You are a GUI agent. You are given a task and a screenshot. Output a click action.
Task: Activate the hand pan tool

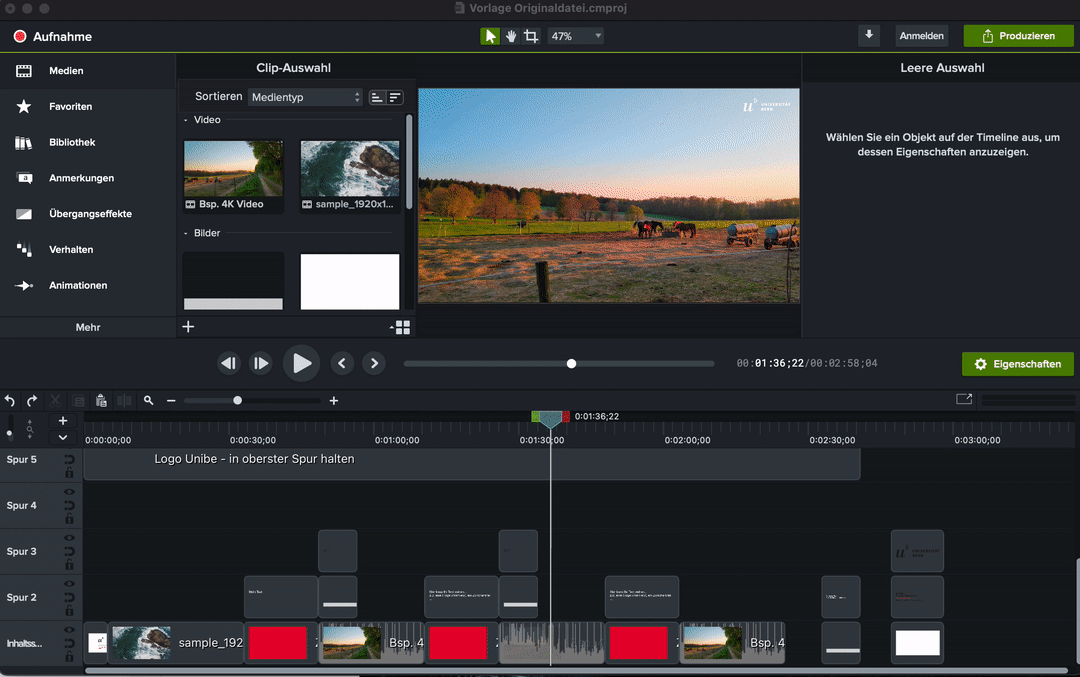tap(511, 36)
